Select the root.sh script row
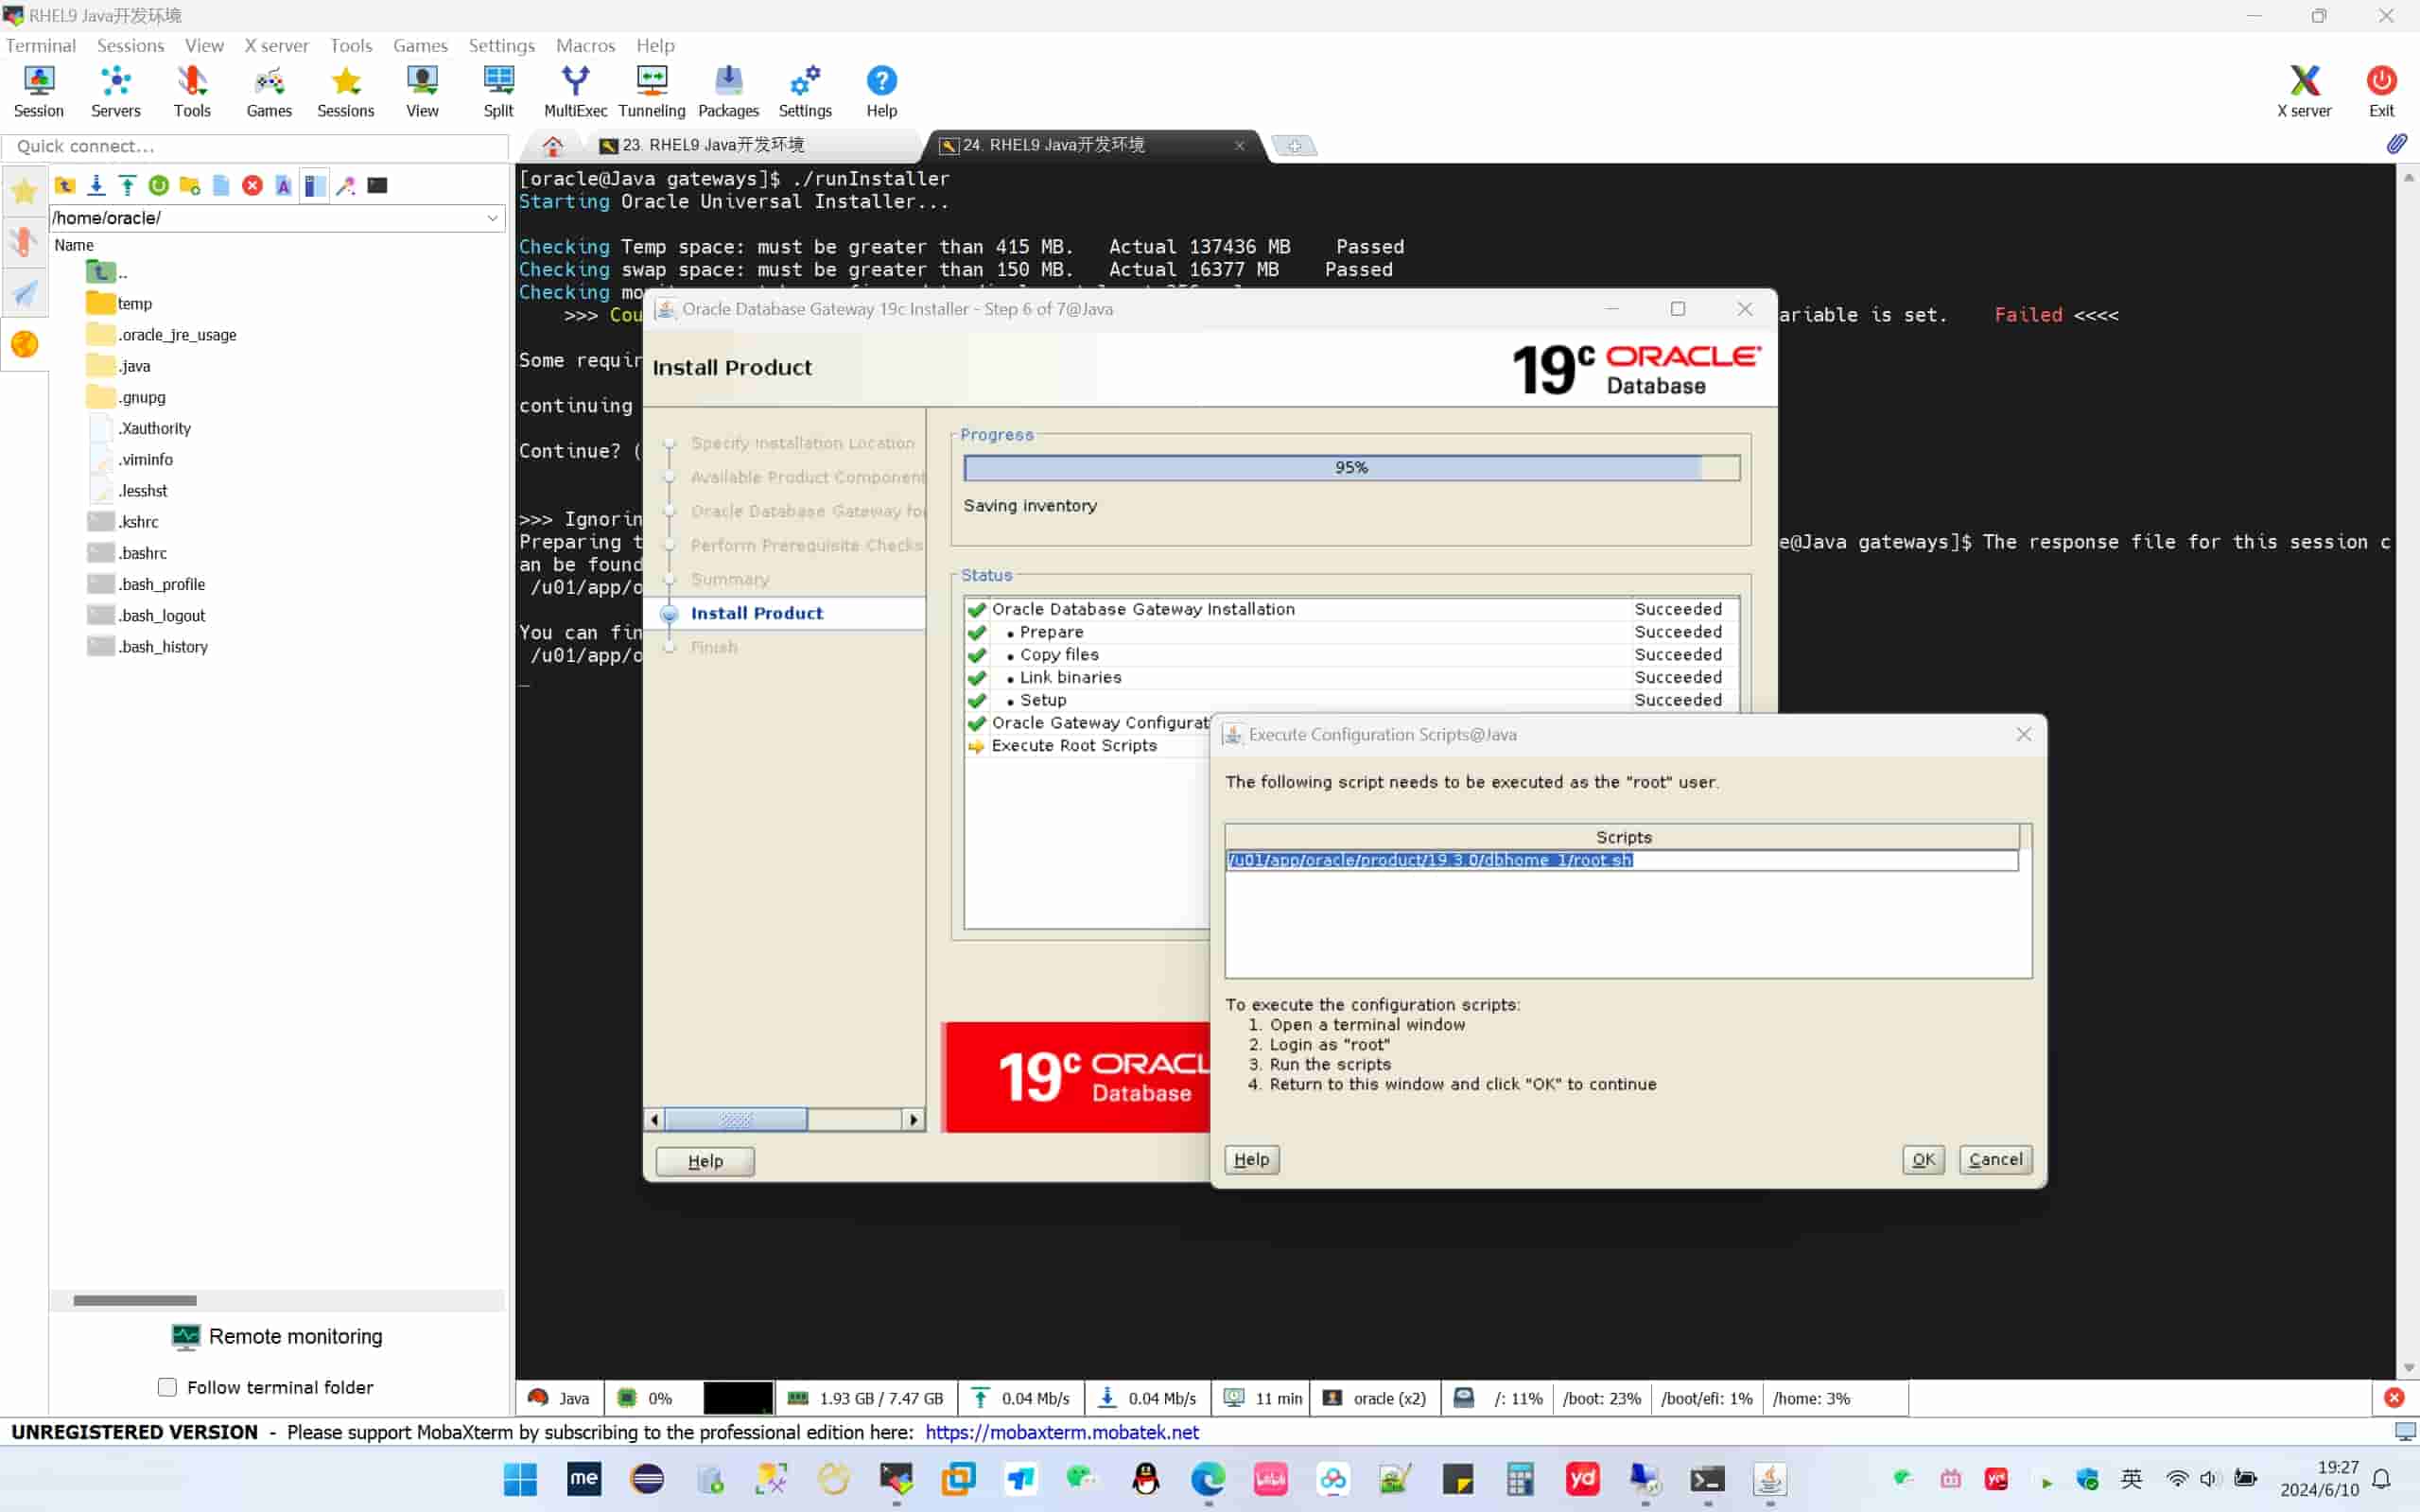 pos(1621,860)
